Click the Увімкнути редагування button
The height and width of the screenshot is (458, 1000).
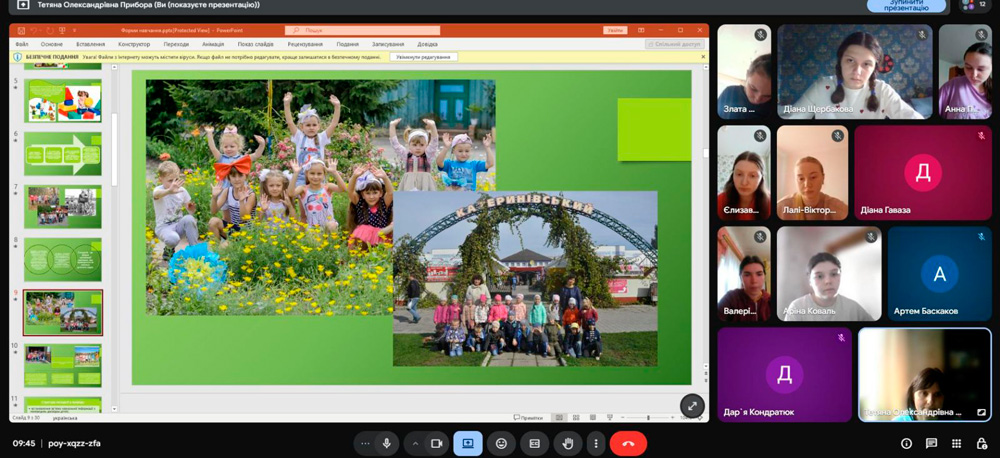423,57
